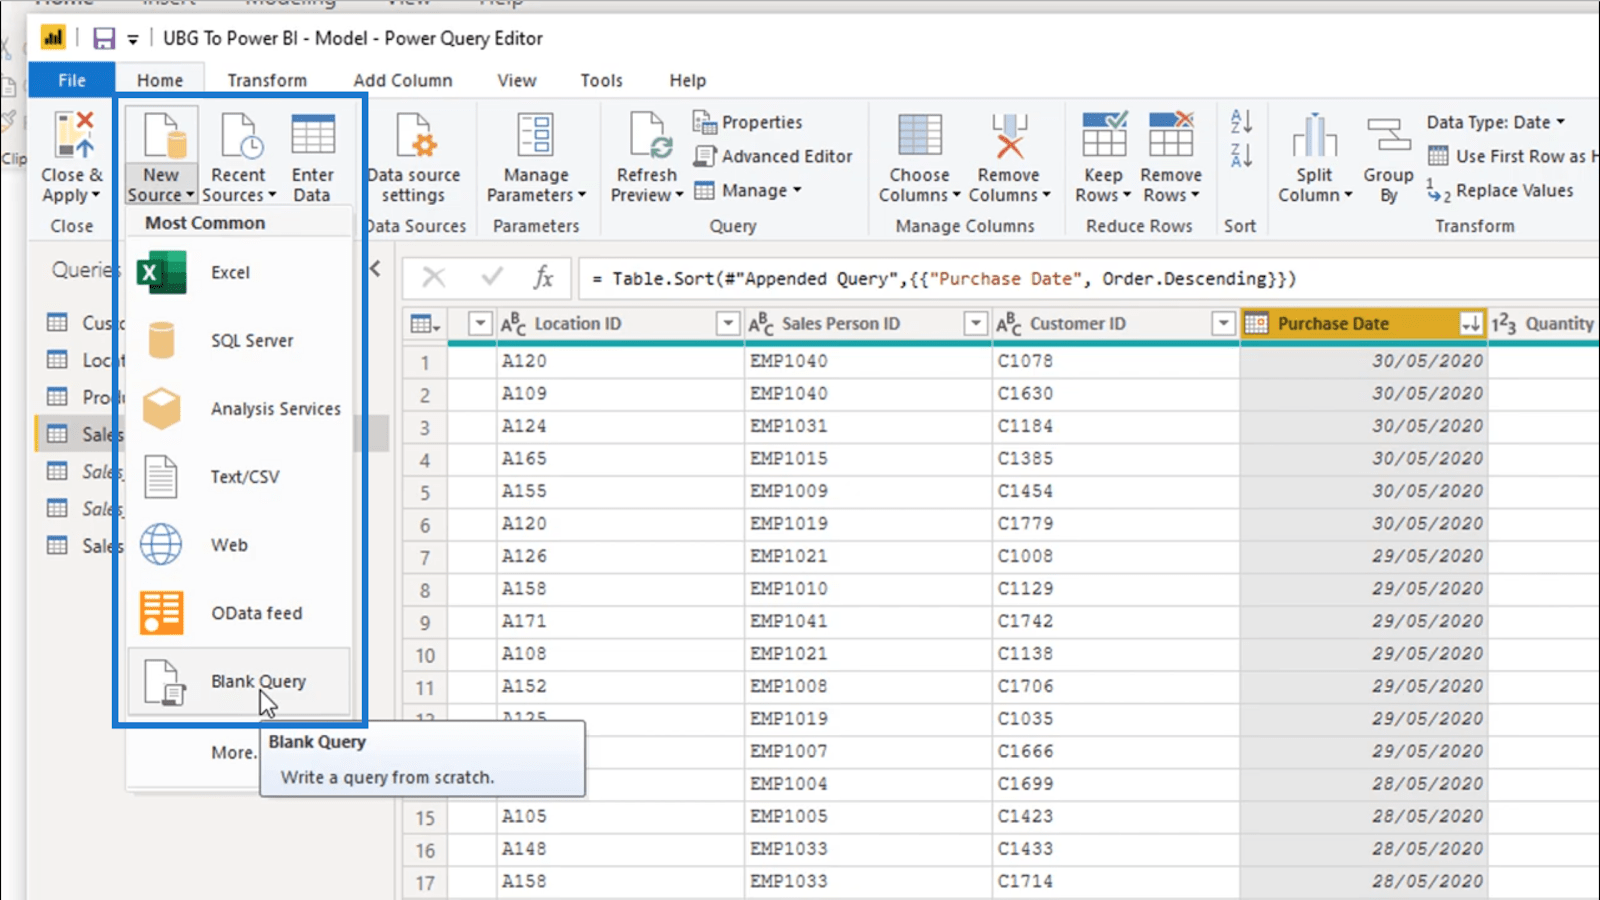Switch to the Add Column tab
The height and width of the screenshot is (900, 1600).
point(403,80)
